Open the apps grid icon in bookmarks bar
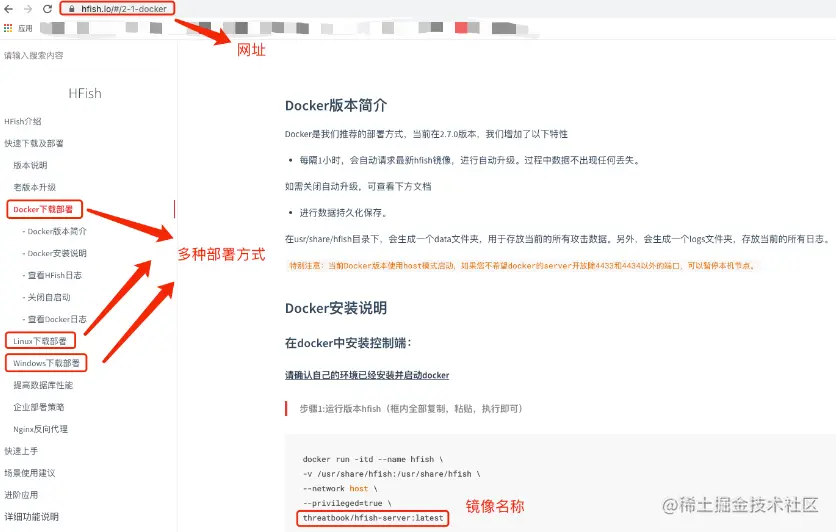The height and width of the screenshot is (532, 836). click(8, 28)
